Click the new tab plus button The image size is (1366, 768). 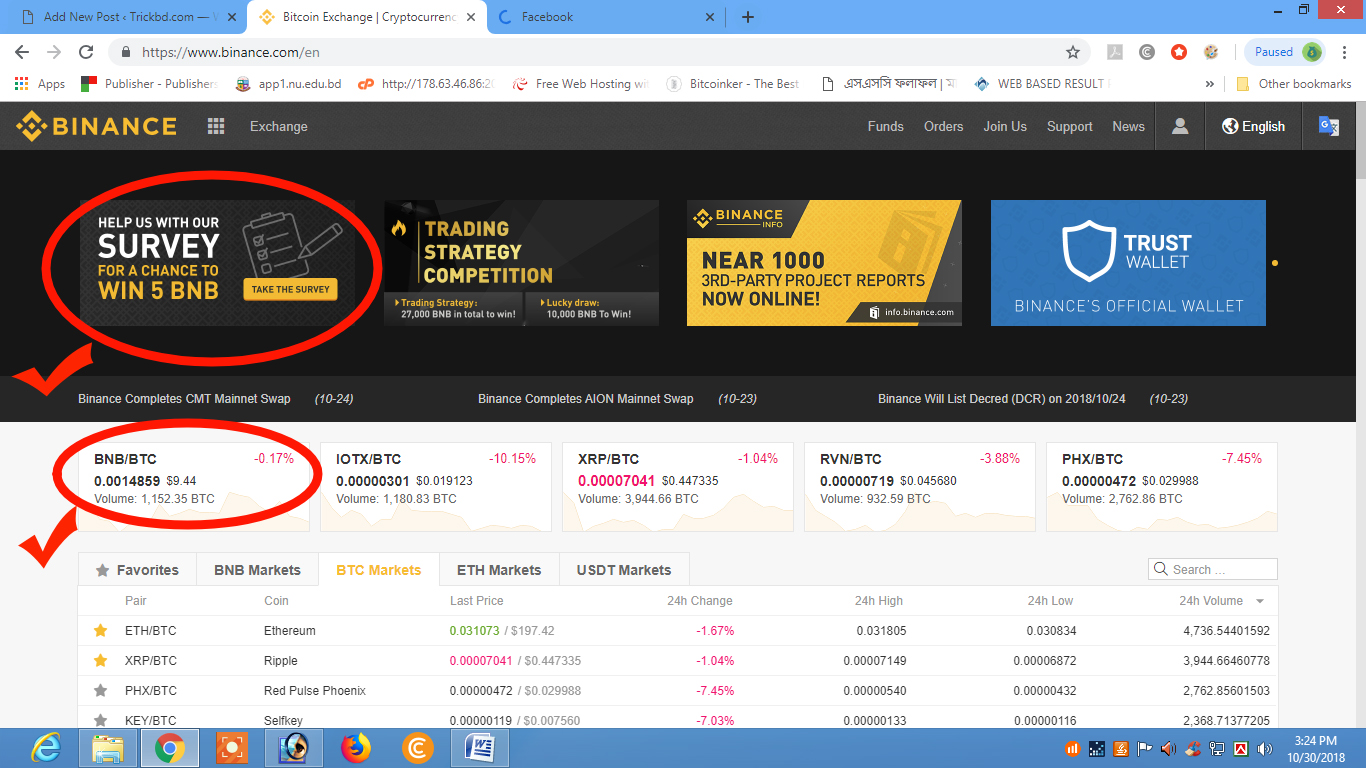click(748, 17)
